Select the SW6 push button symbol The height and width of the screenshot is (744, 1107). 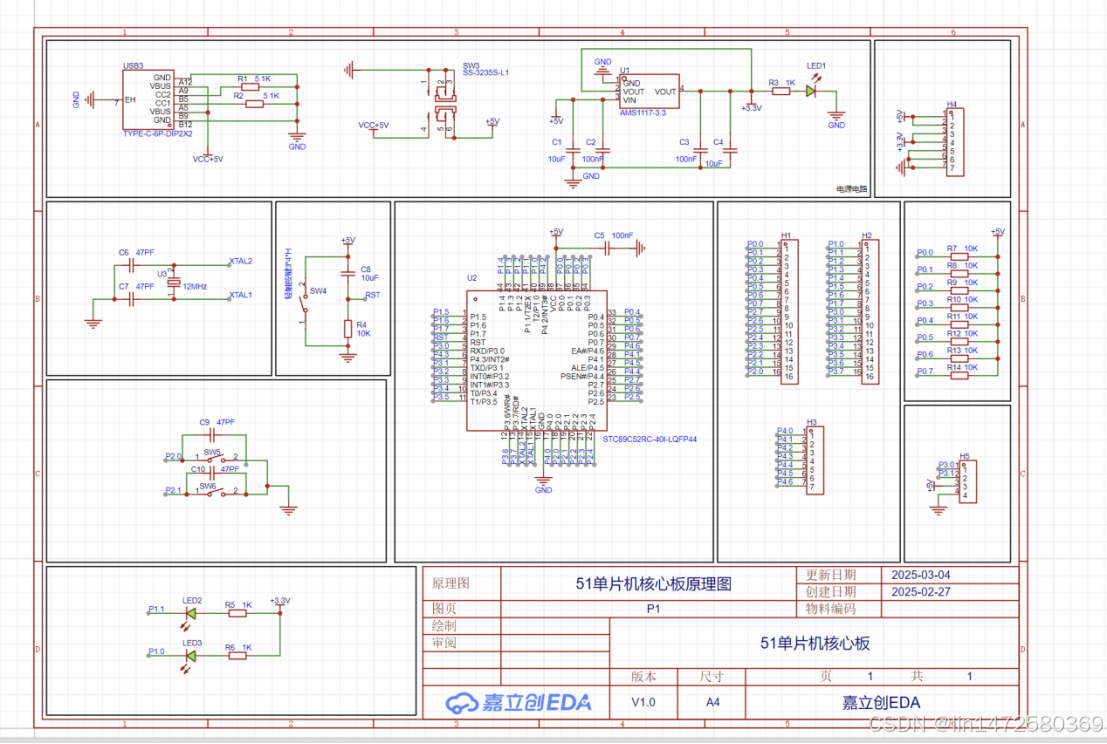(x=216, y=493)
